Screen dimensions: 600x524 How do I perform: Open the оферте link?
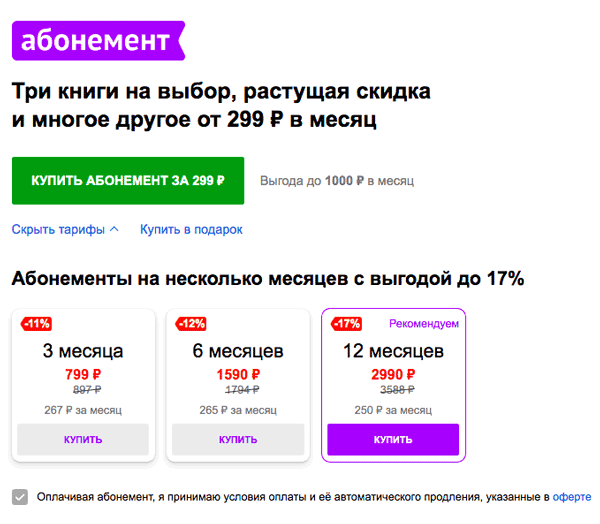point(572,497)
